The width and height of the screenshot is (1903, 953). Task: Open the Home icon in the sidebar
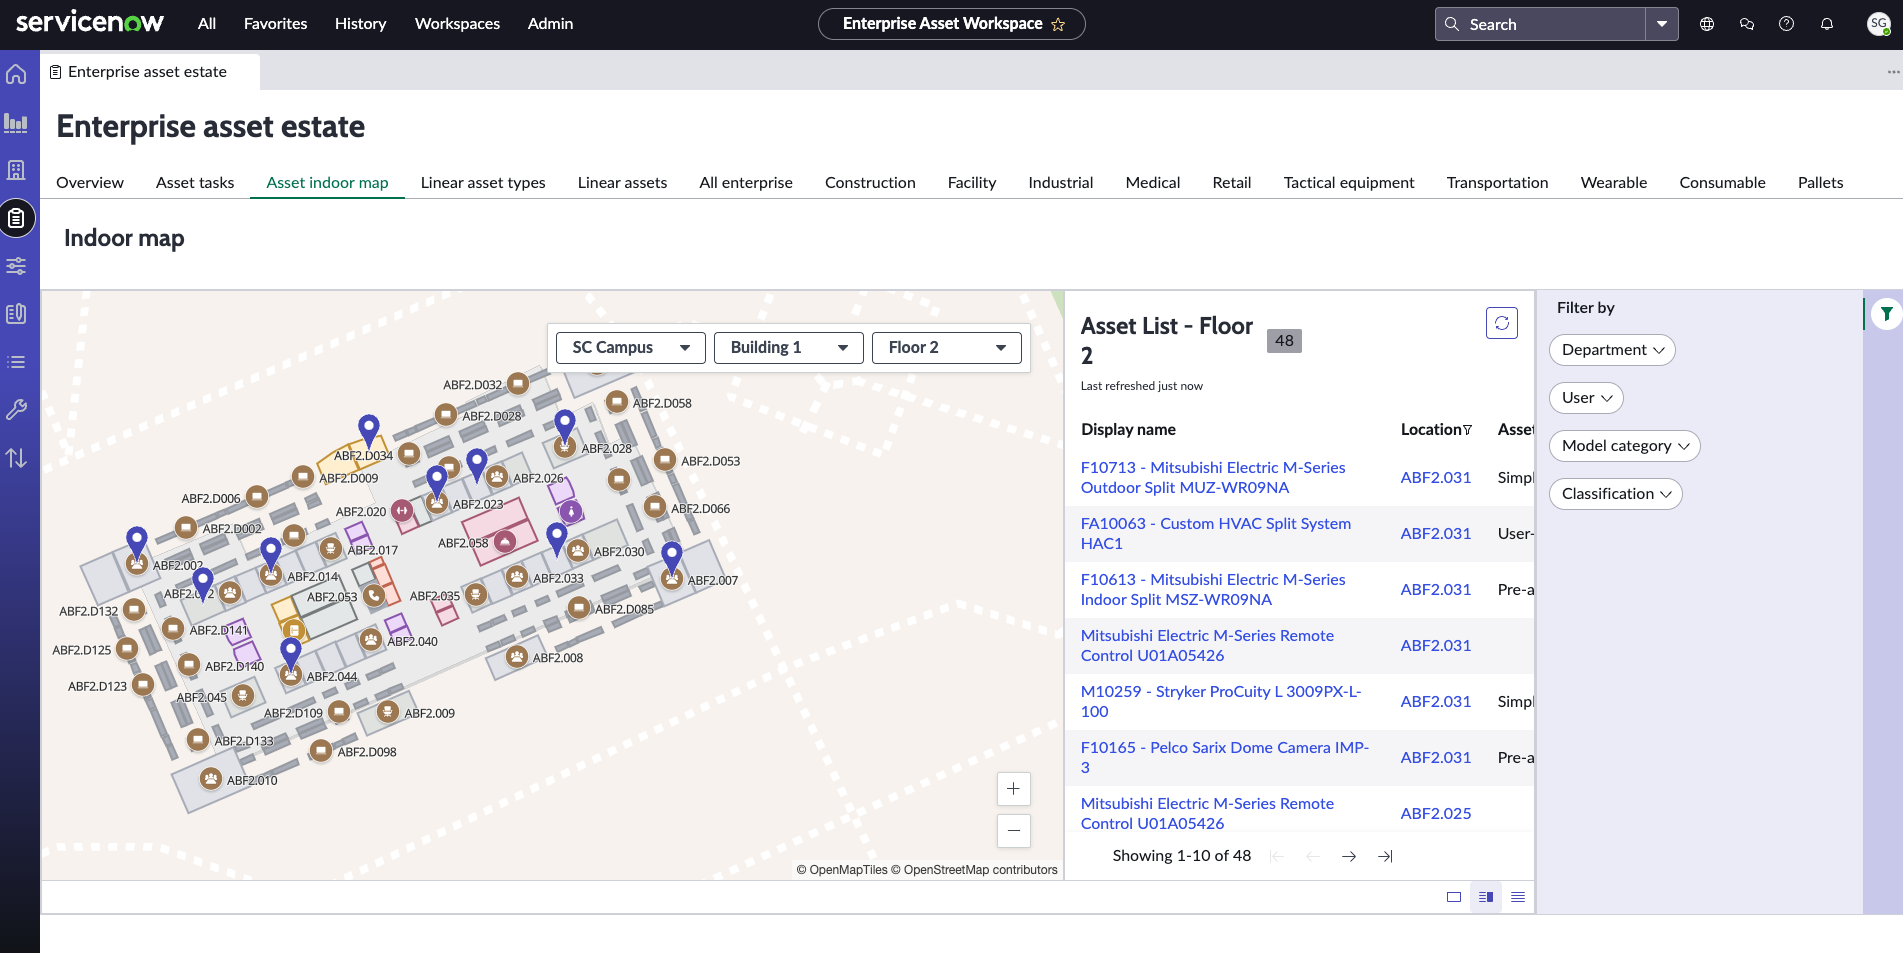[x=16, y=74]
